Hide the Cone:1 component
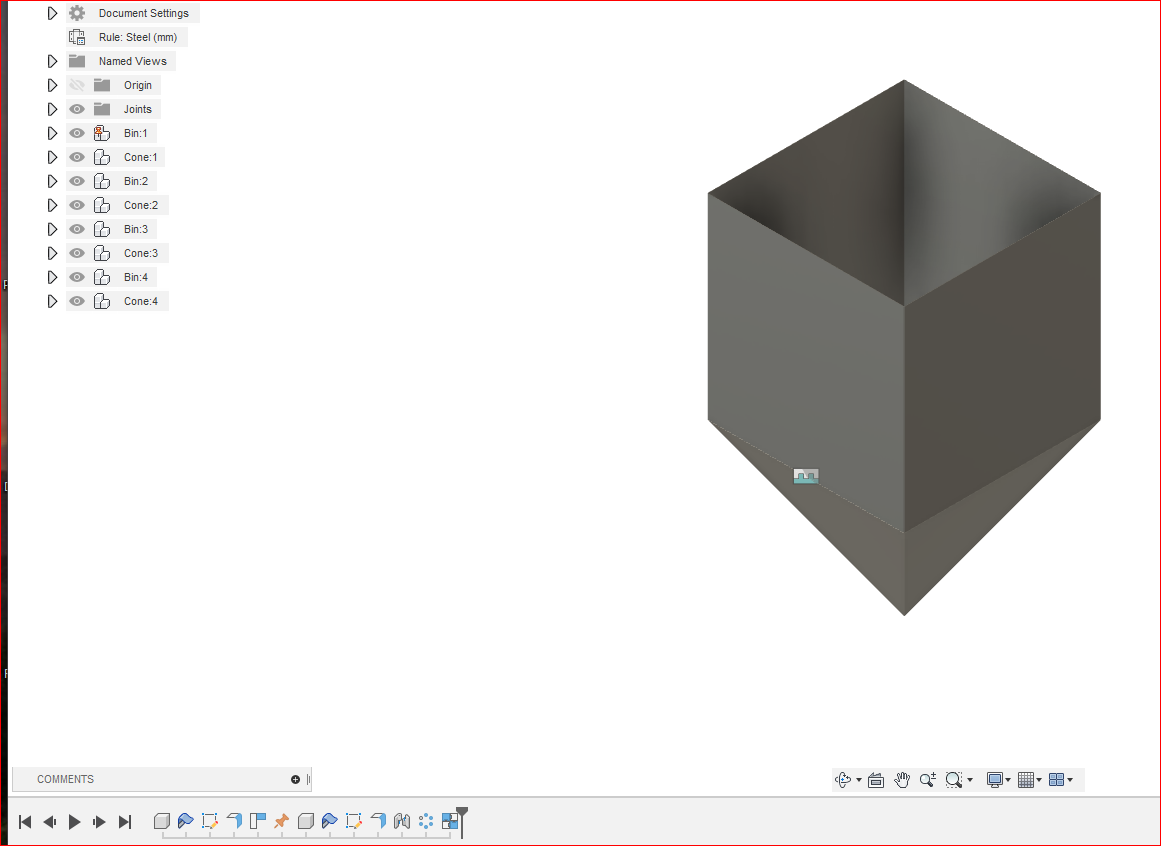Screen dimensions: 1161x846 [77, 157]
